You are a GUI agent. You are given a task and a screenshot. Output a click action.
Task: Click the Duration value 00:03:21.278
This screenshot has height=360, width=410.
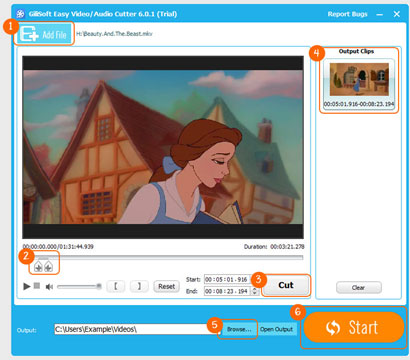(287, 247)
